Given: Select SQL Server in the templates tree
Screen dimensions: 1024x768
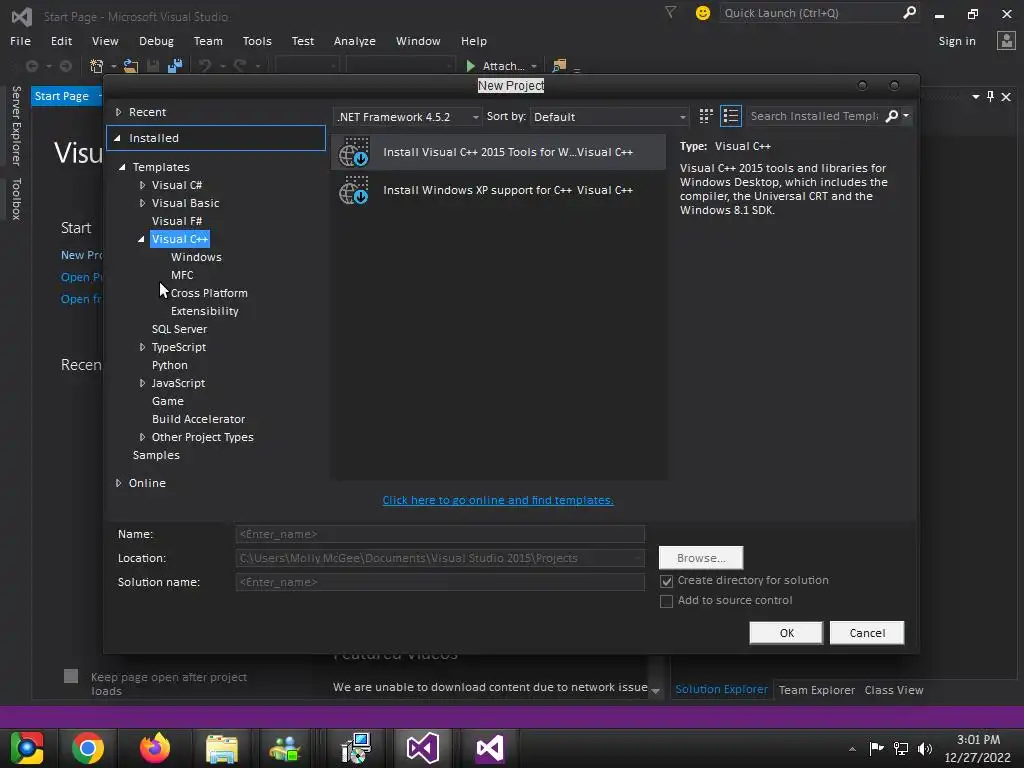Looking at the screenshot, I should click(179, 329).
